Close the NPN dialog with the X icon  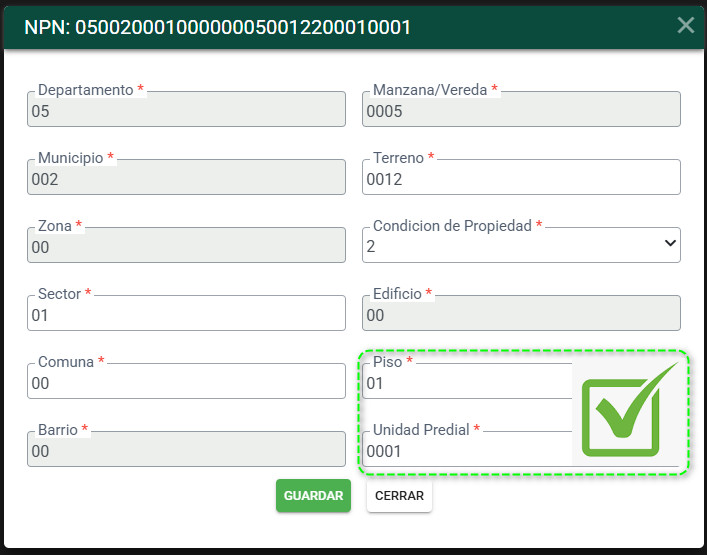click(685, 26)
